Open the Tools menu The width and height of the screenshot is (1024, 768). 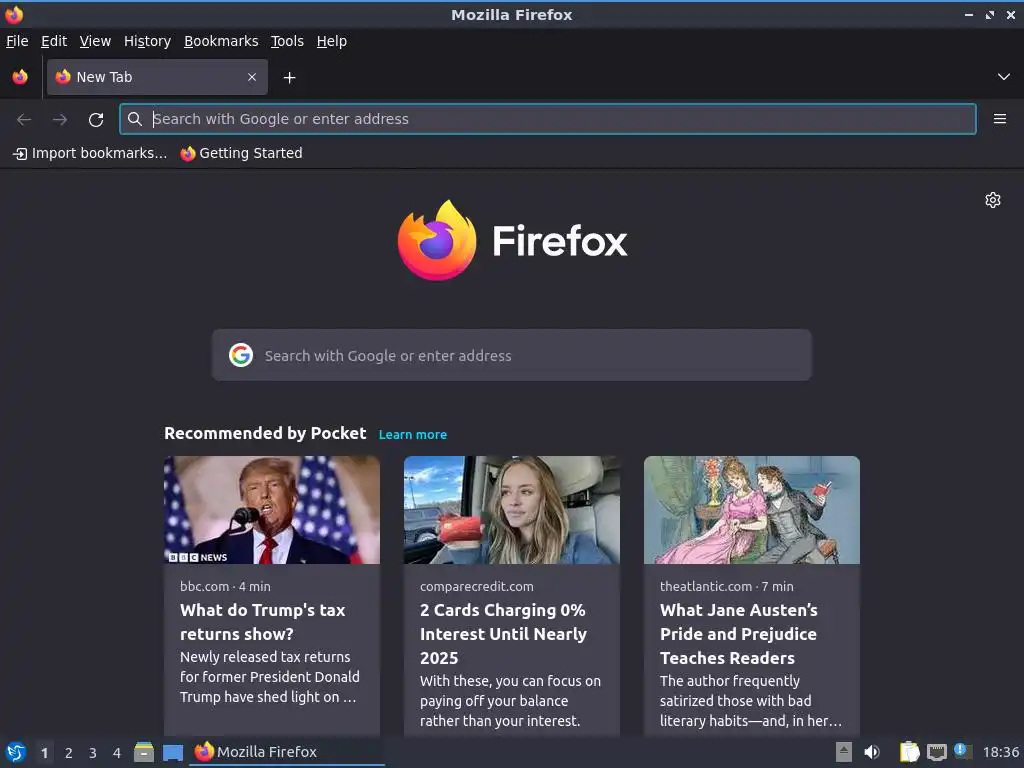[x=287, y=41]
